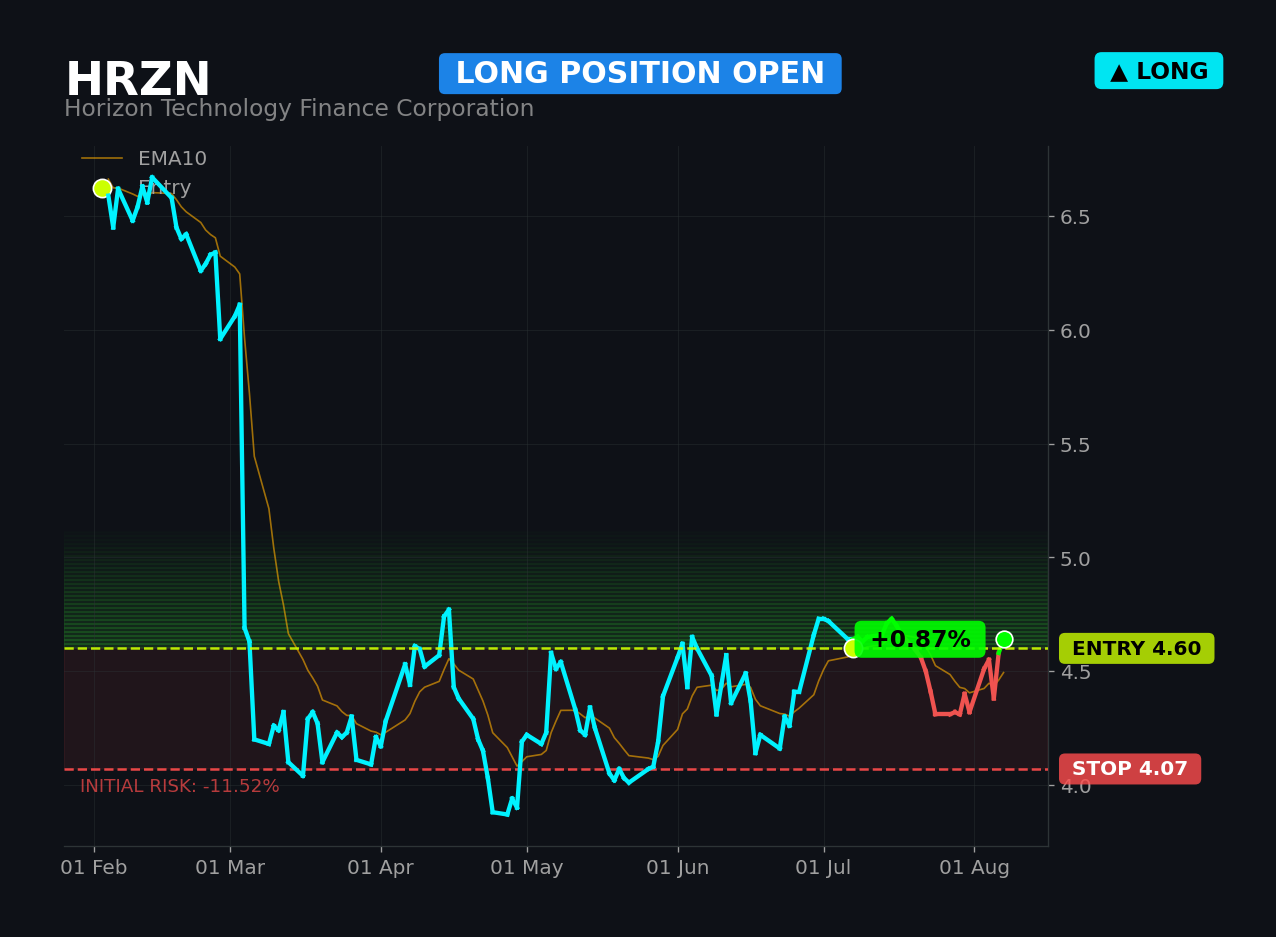1276x937 pixels.
Task: Click the STOP 4.07 price tag
Action: 1130,769
